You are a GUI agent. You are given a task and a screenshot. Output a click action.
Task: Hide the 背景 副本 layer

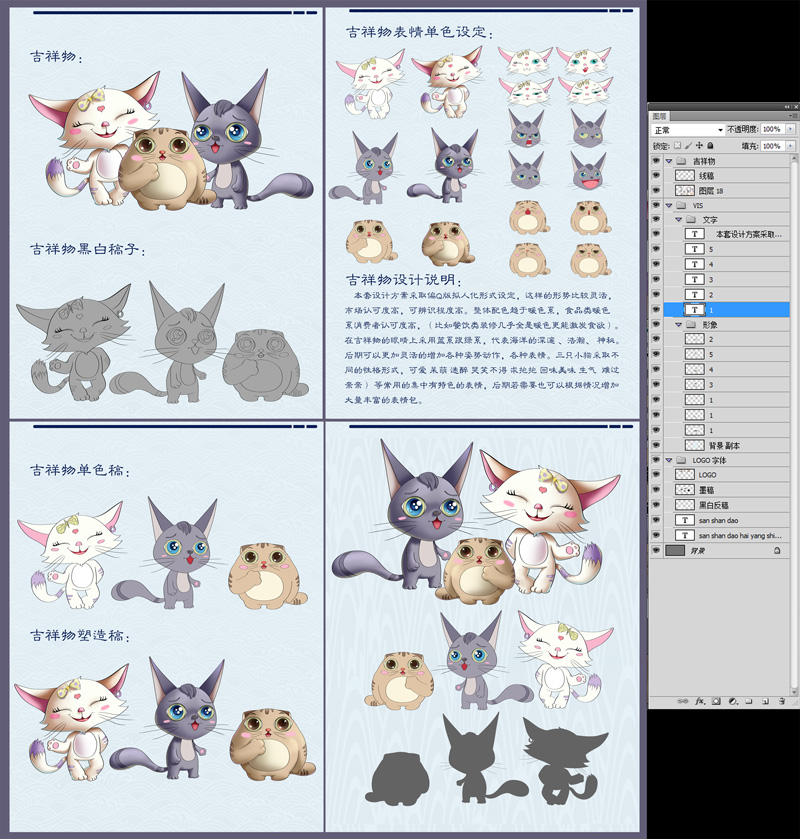656,445
